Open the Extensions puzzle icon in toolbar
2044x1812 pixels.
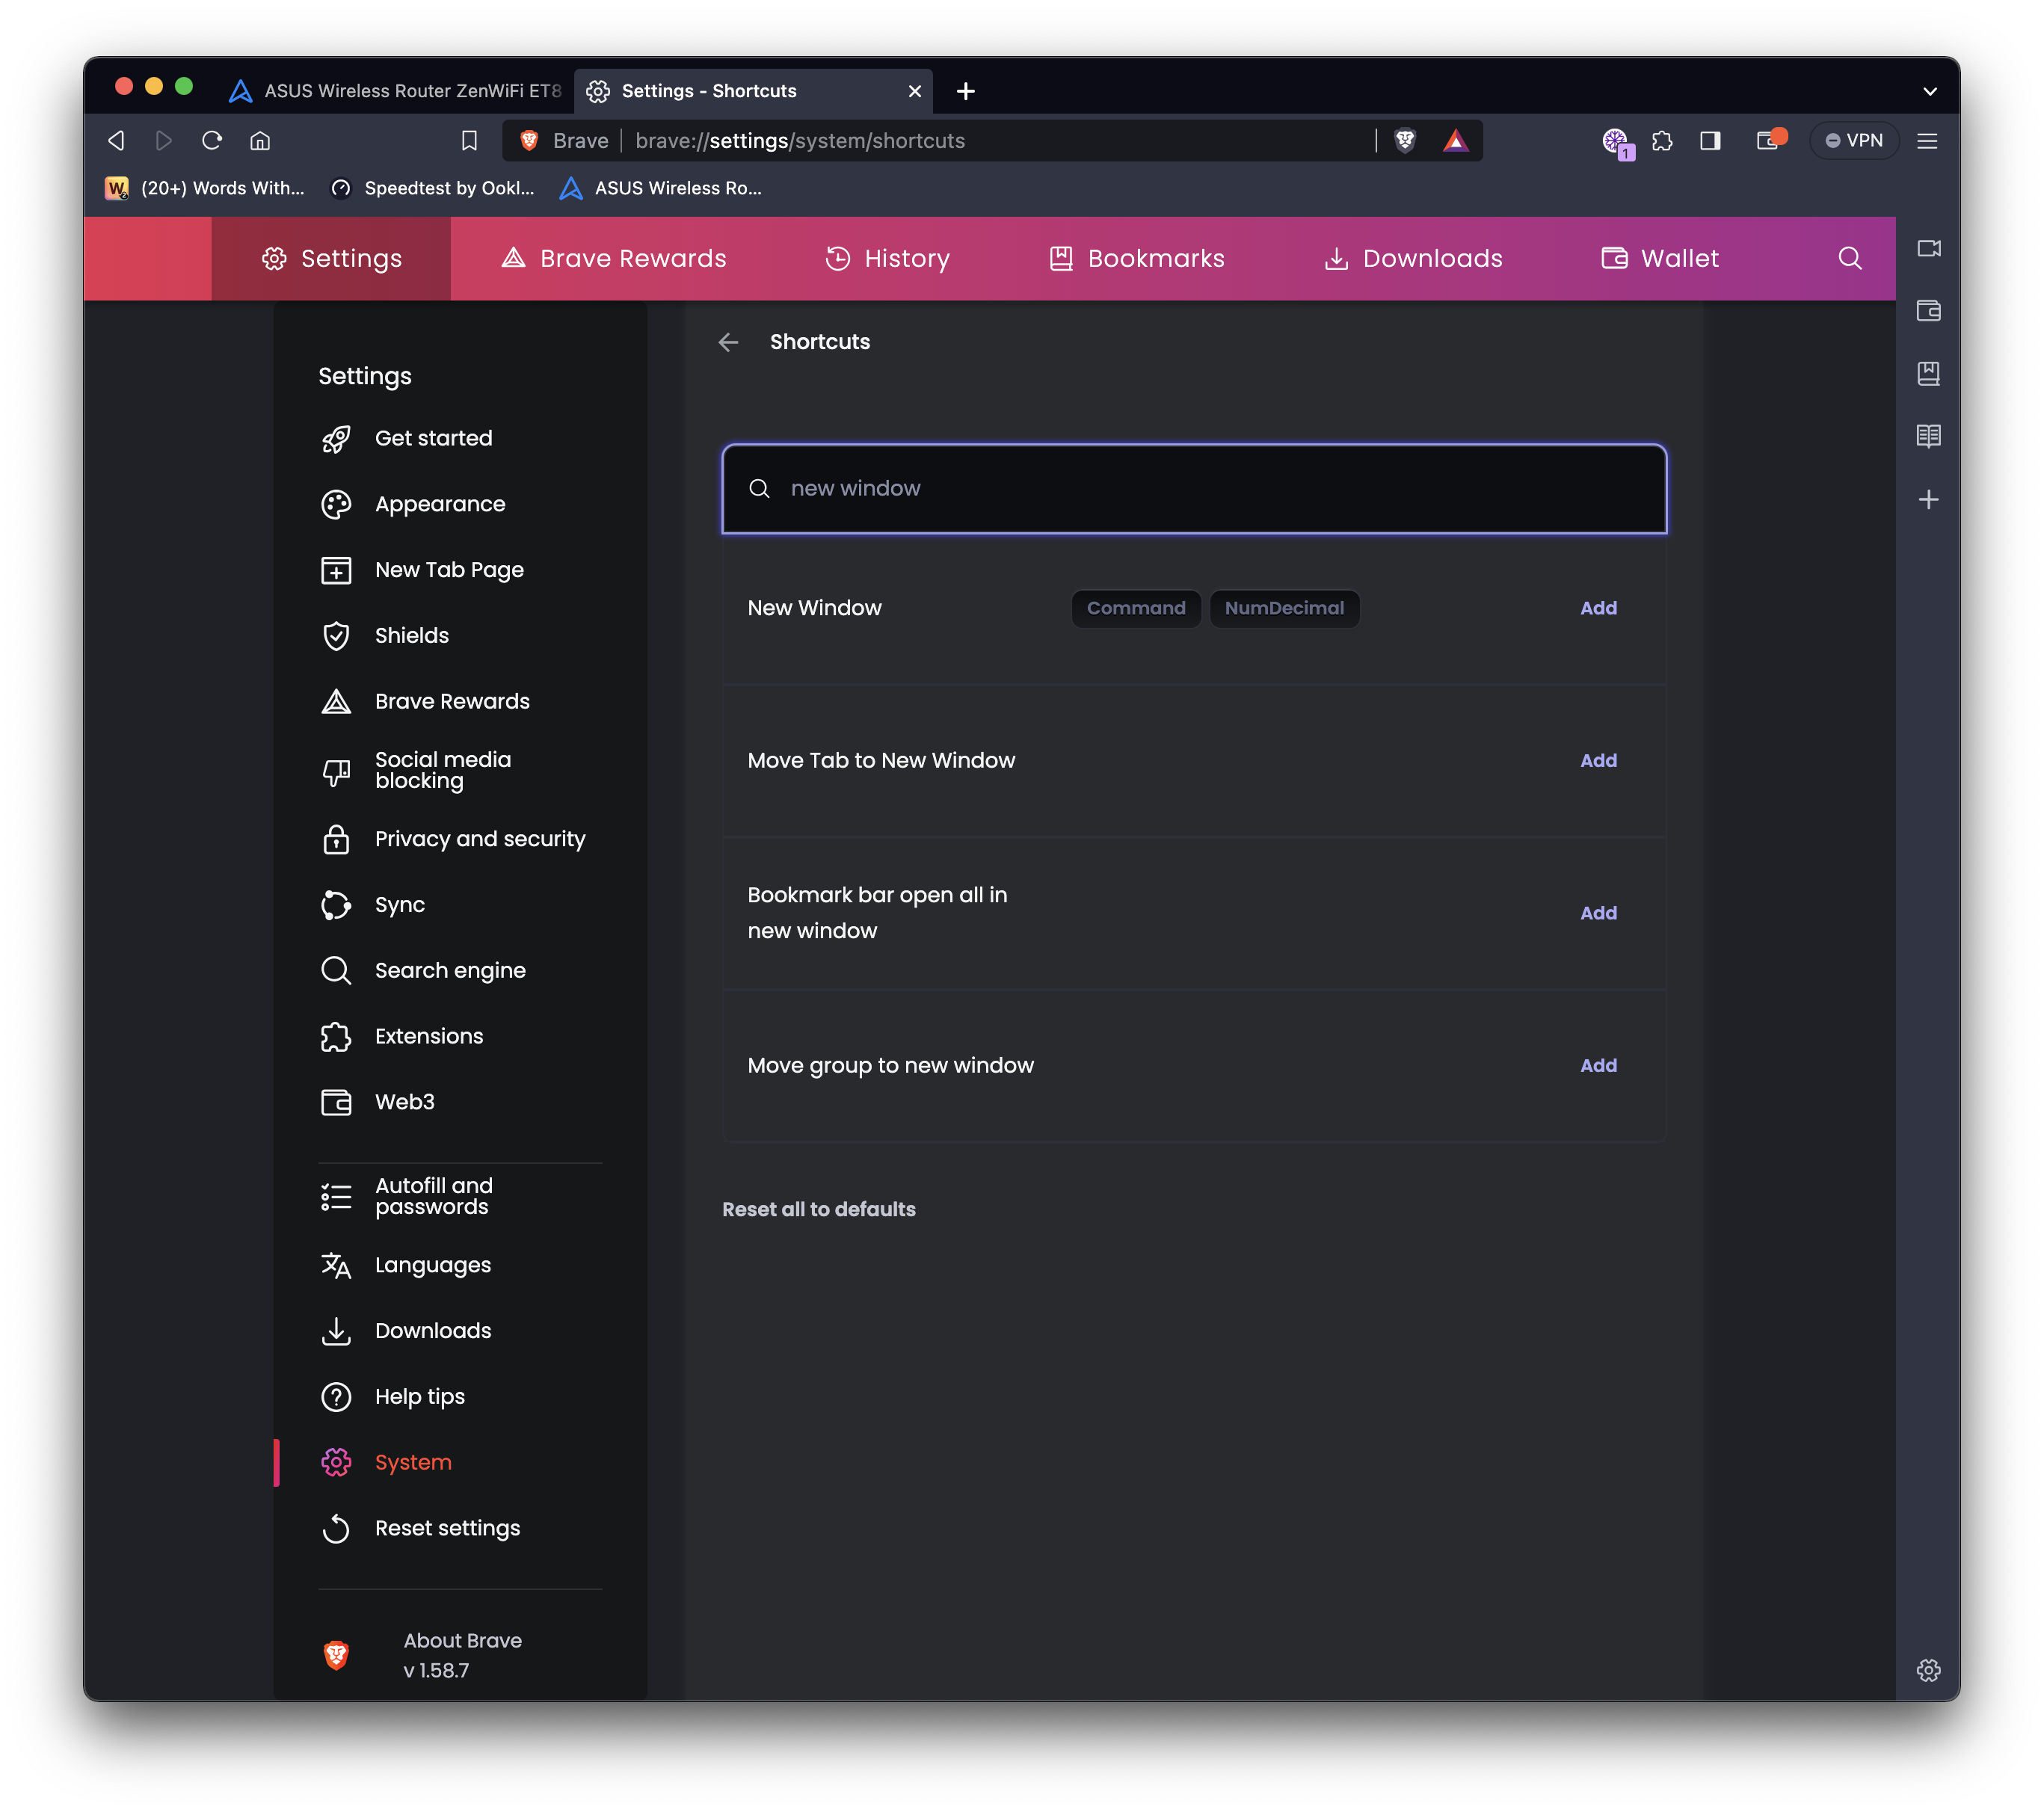[1662, 141]
